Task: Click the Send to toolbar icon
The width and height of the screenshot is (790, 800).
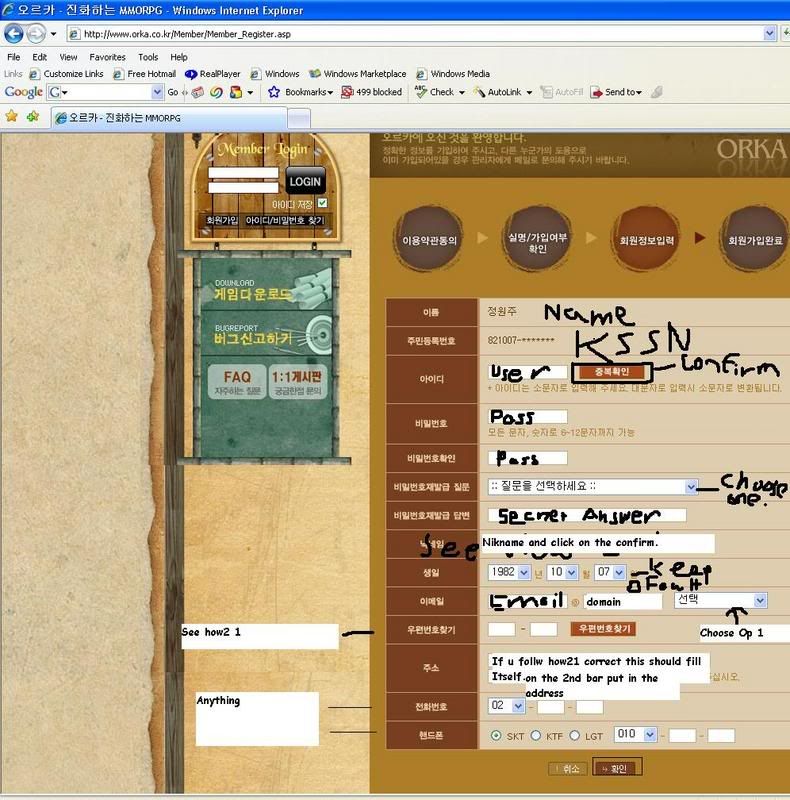Action: 597,92
